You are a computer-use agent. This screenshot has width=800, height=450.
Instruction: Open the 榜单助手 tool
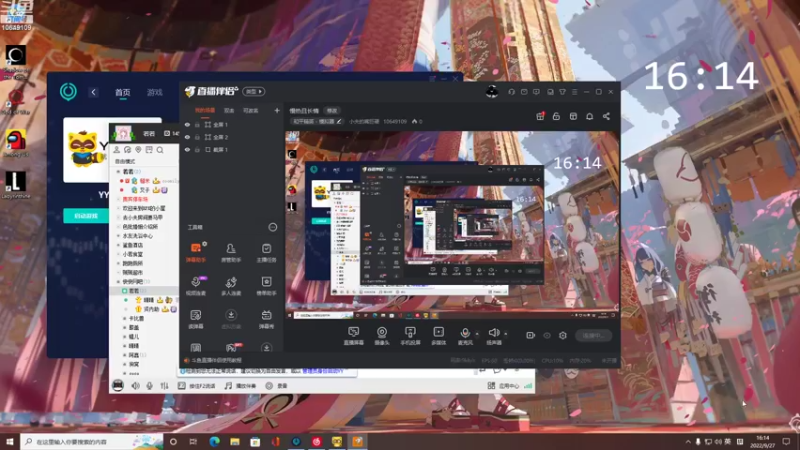click(x=266, y=286)
